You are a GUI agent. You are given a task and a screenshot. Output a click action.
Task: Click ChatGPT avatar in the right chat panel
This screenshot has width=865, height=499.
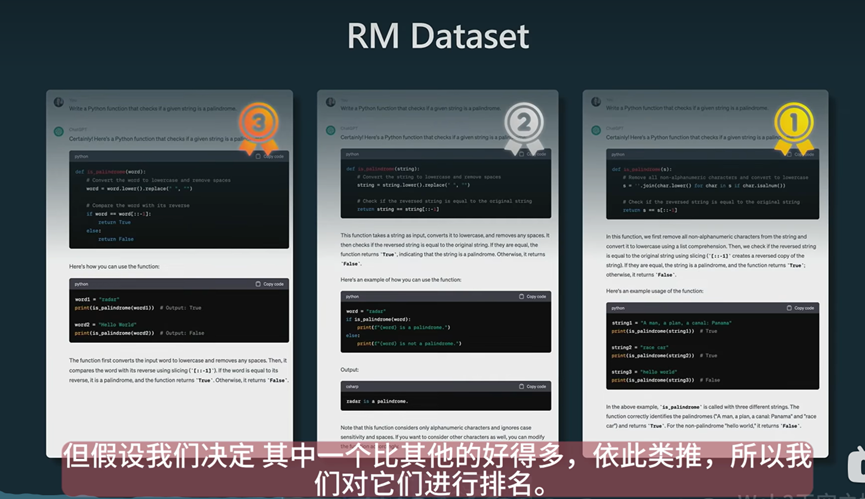pos(597,129)
